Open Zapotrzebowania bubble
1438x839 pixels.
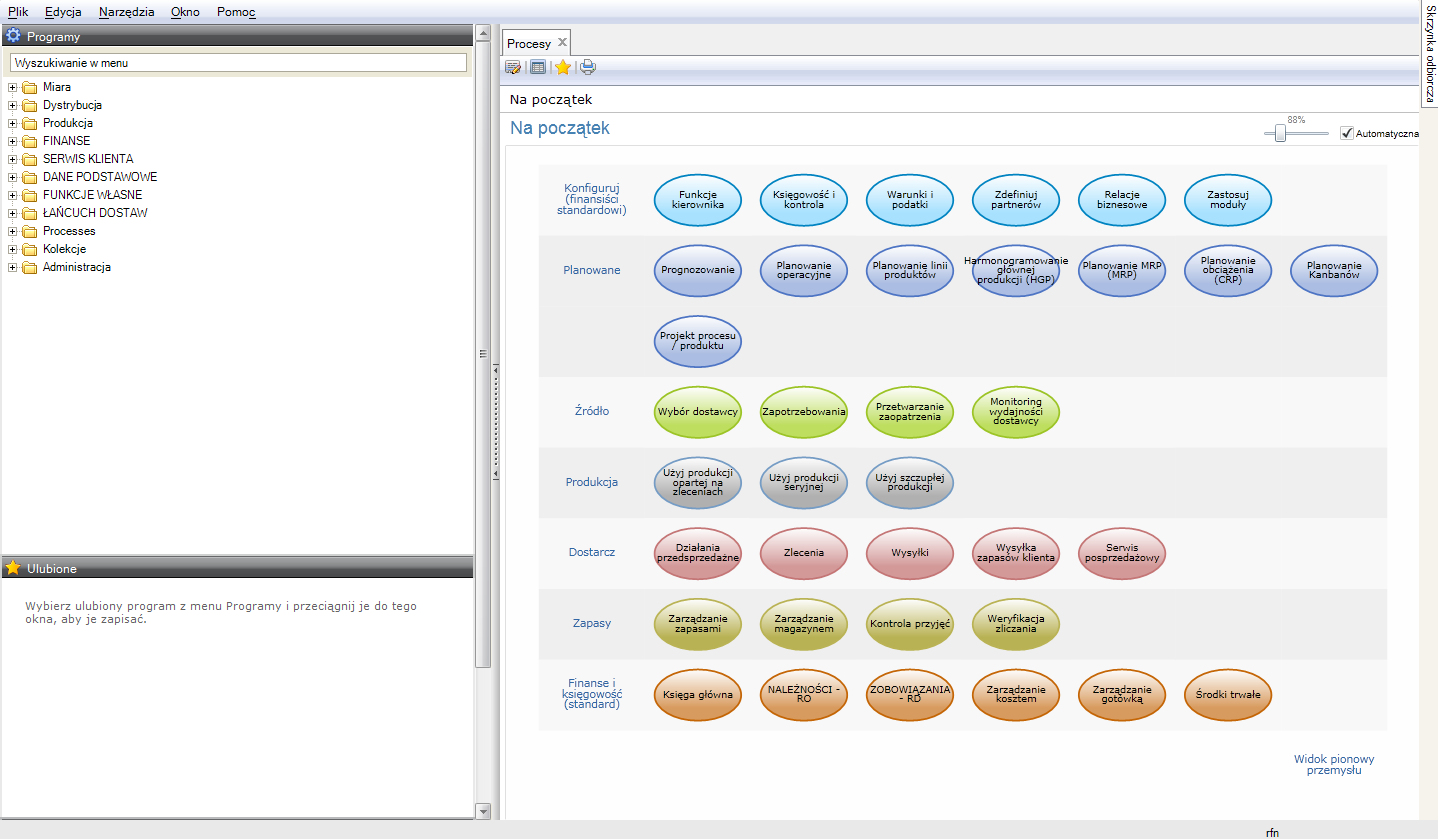click(804, 411)
